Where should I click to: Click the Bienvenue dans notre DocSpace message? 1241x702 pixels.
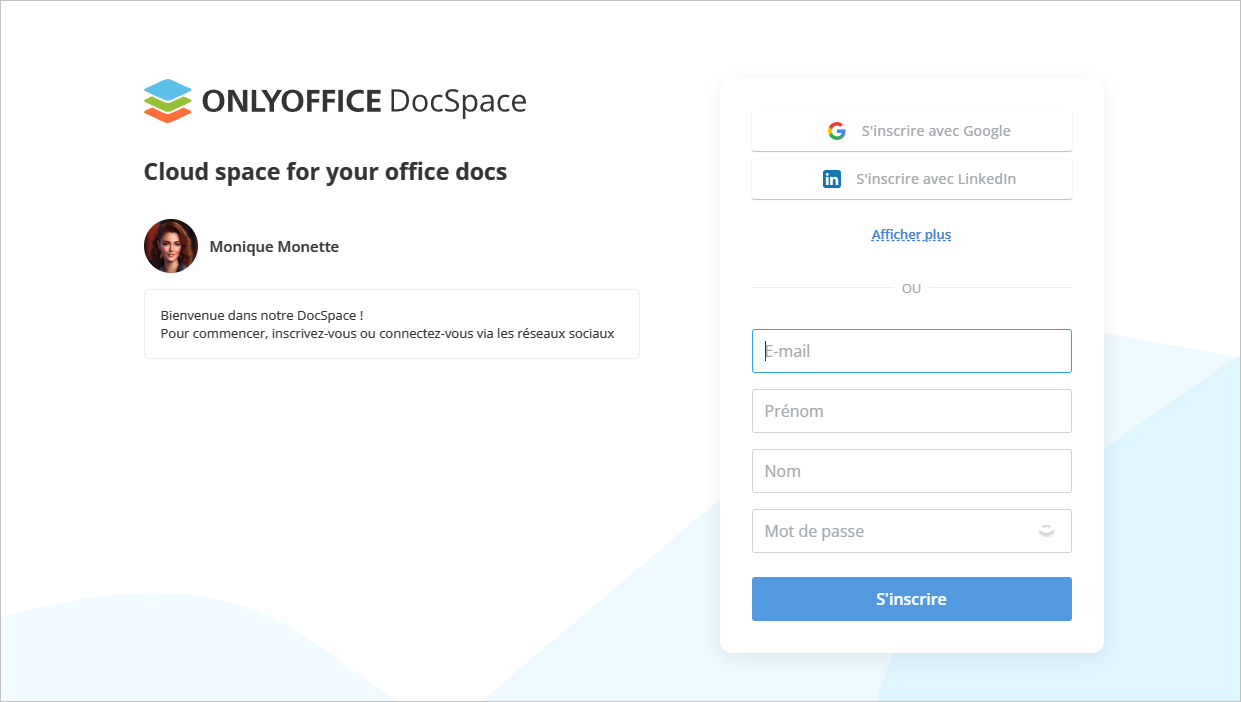(x=262, y=315)
